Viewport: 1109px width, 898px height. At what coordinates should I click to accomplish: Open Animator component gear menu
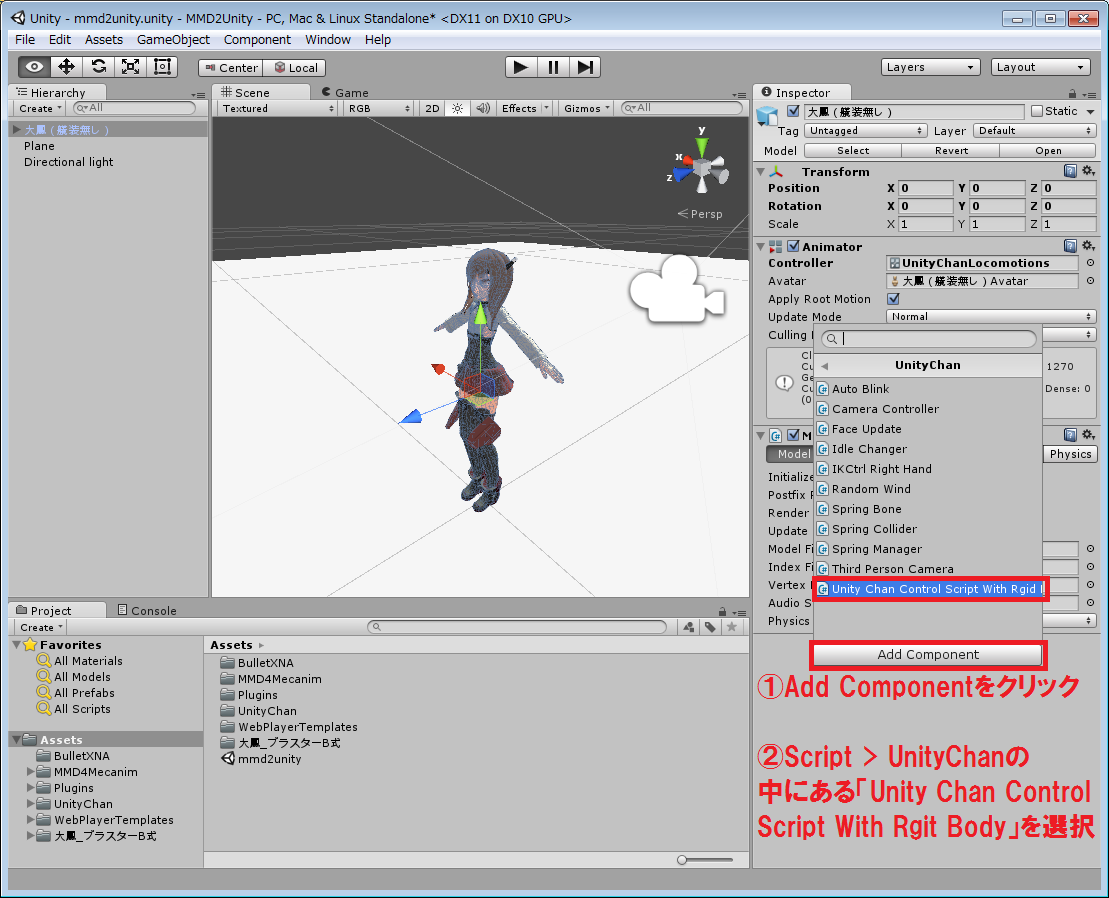click(1088, 246)
